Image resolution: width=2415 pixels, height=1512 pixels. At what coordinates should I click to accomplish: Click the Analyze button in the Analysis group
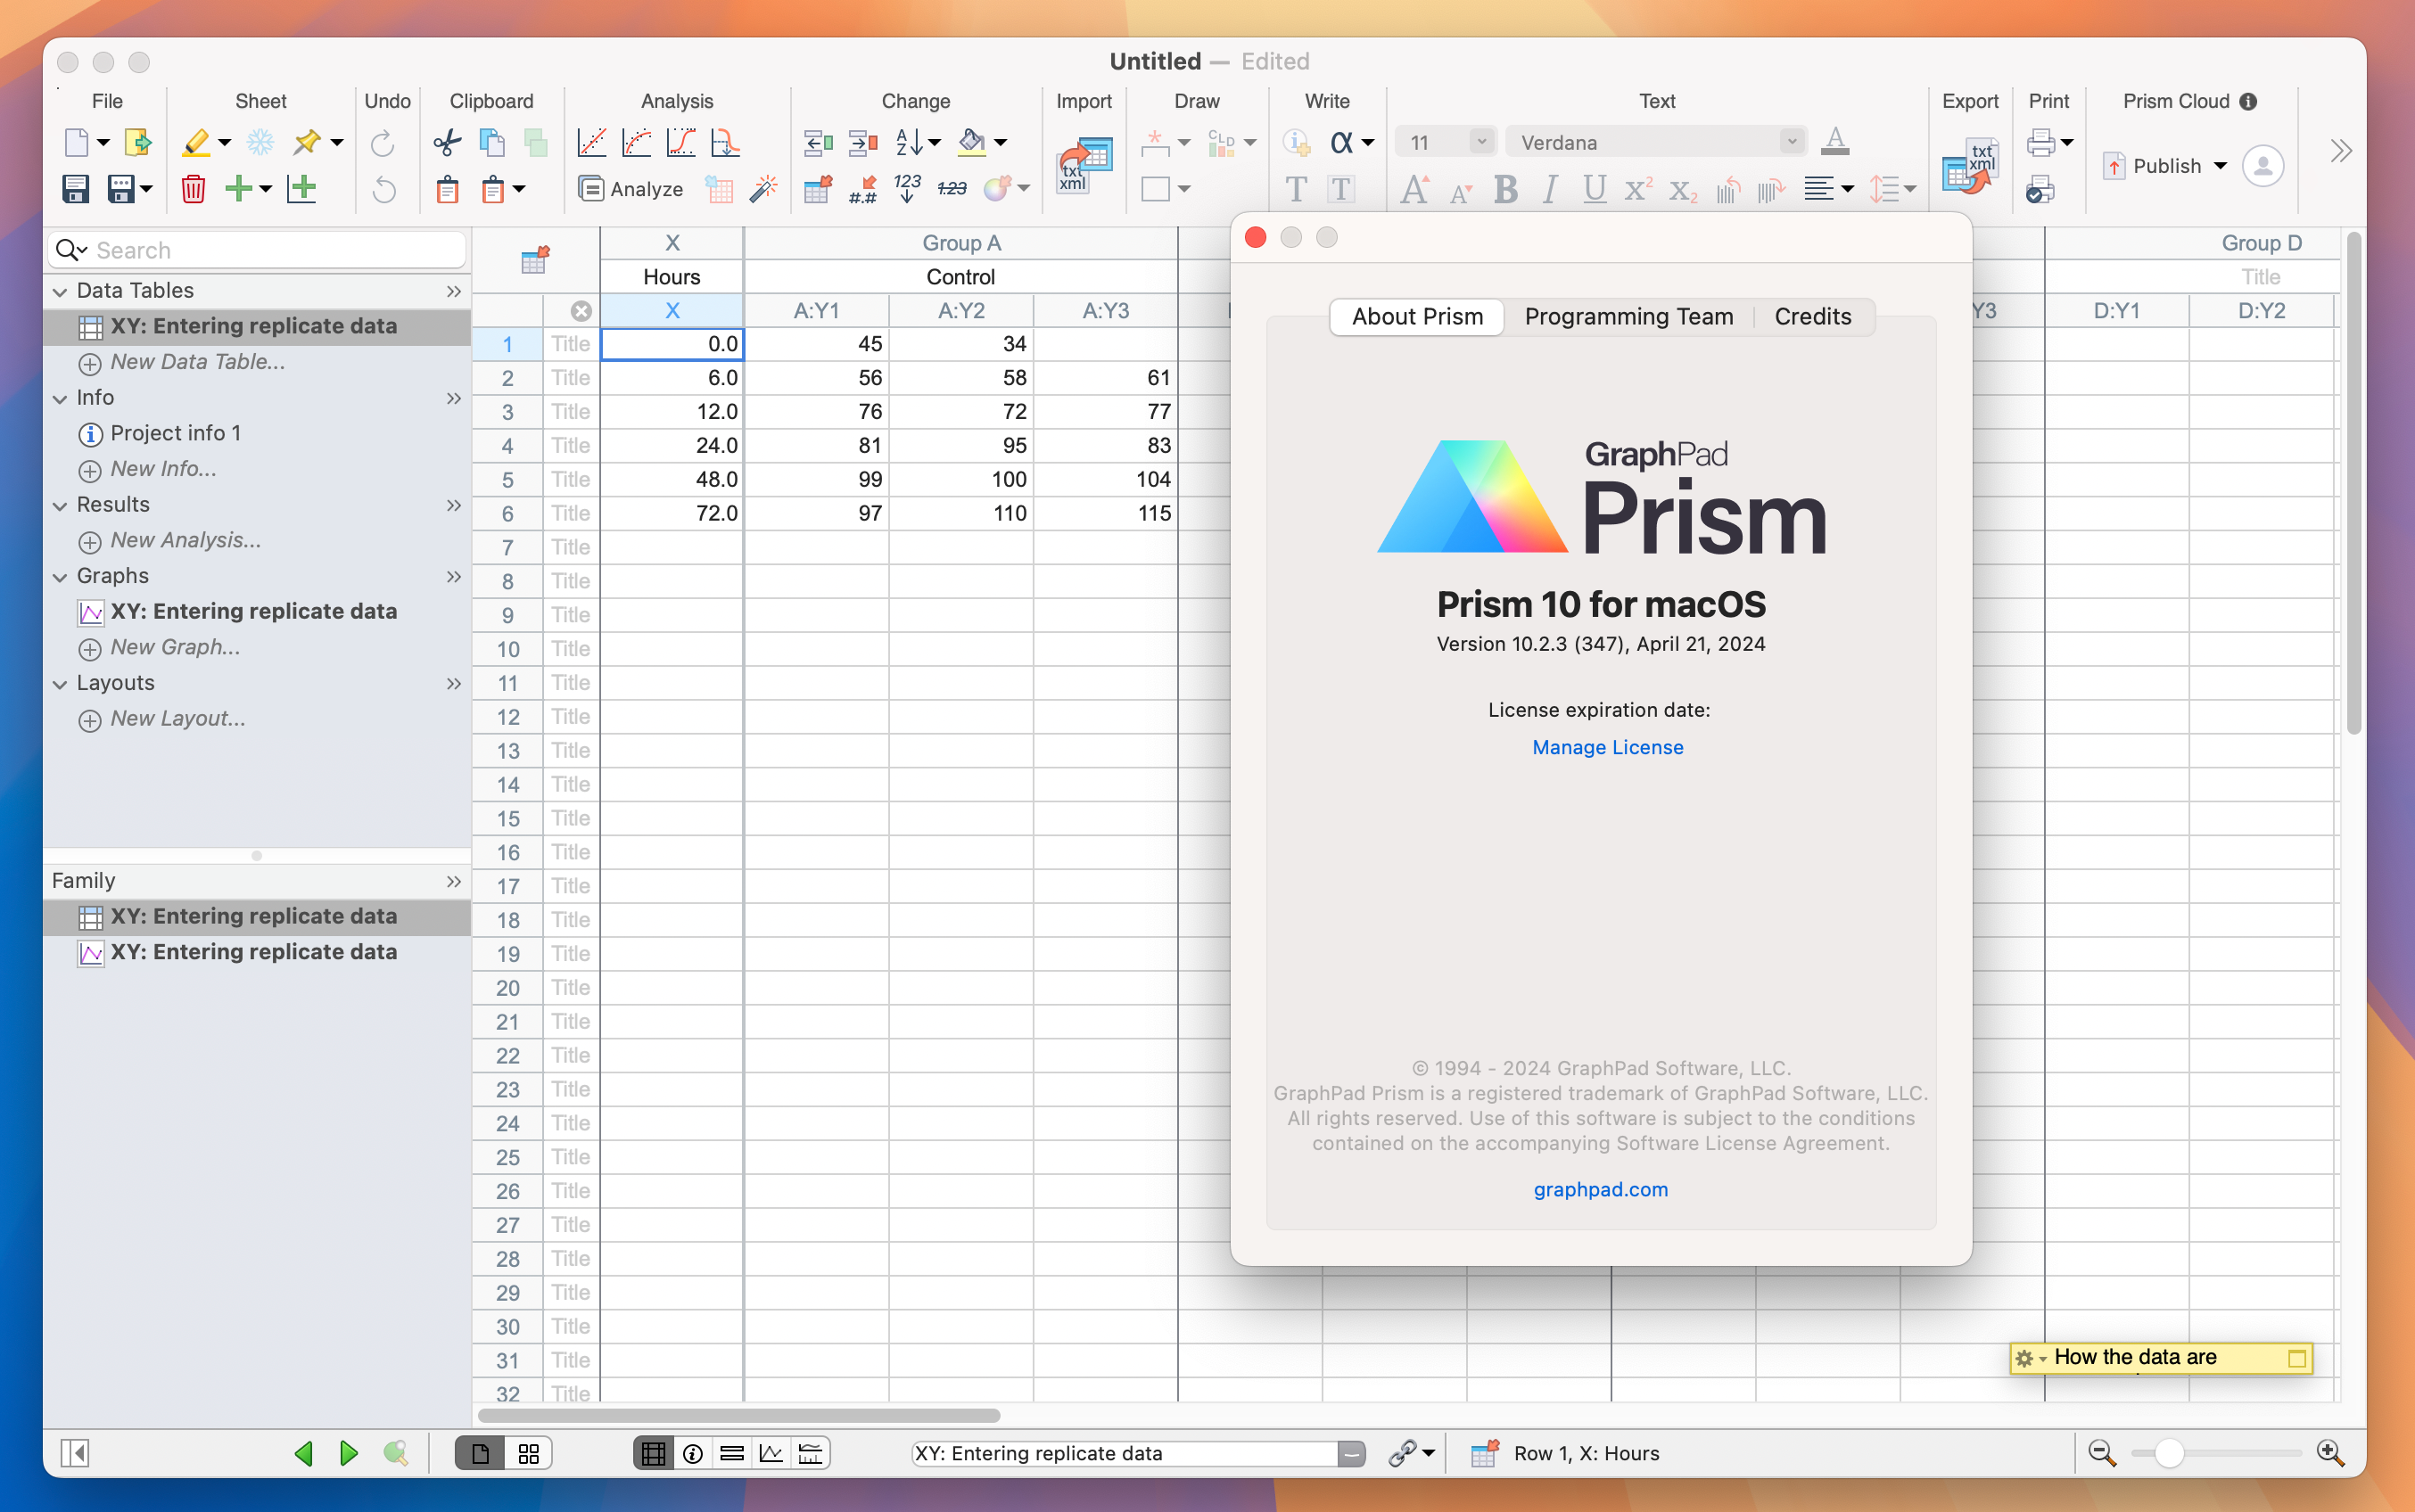click(x=631, y=188)
